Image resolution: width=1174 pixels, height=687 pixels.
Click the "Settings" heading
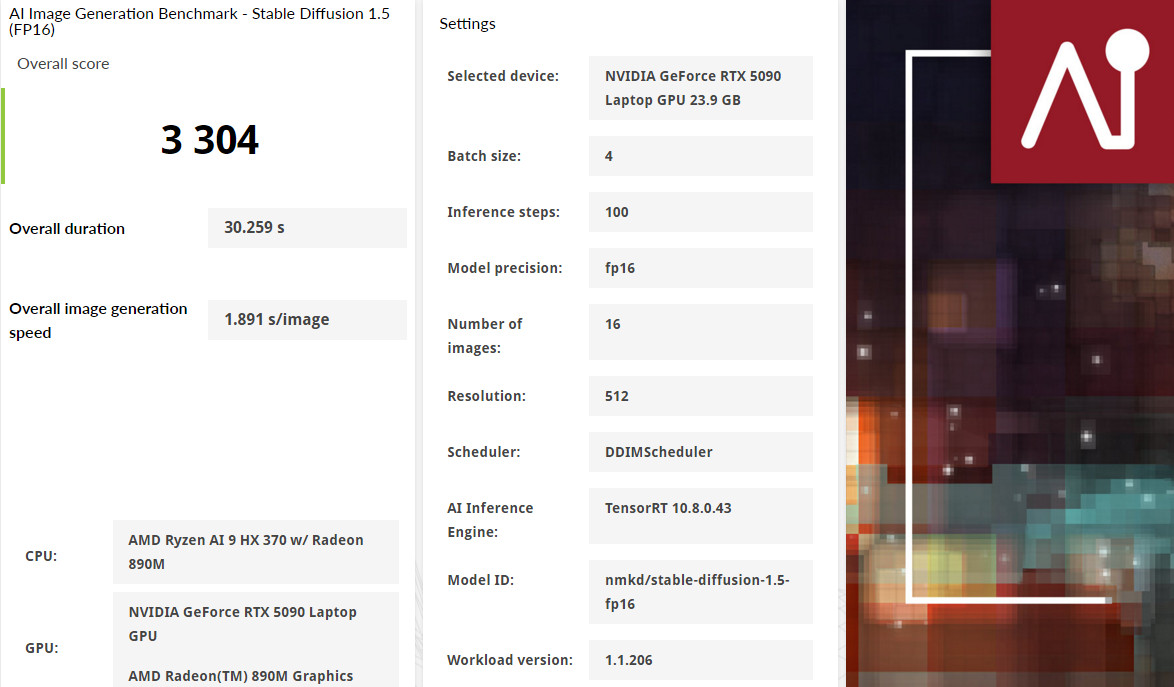pos(467,23)
